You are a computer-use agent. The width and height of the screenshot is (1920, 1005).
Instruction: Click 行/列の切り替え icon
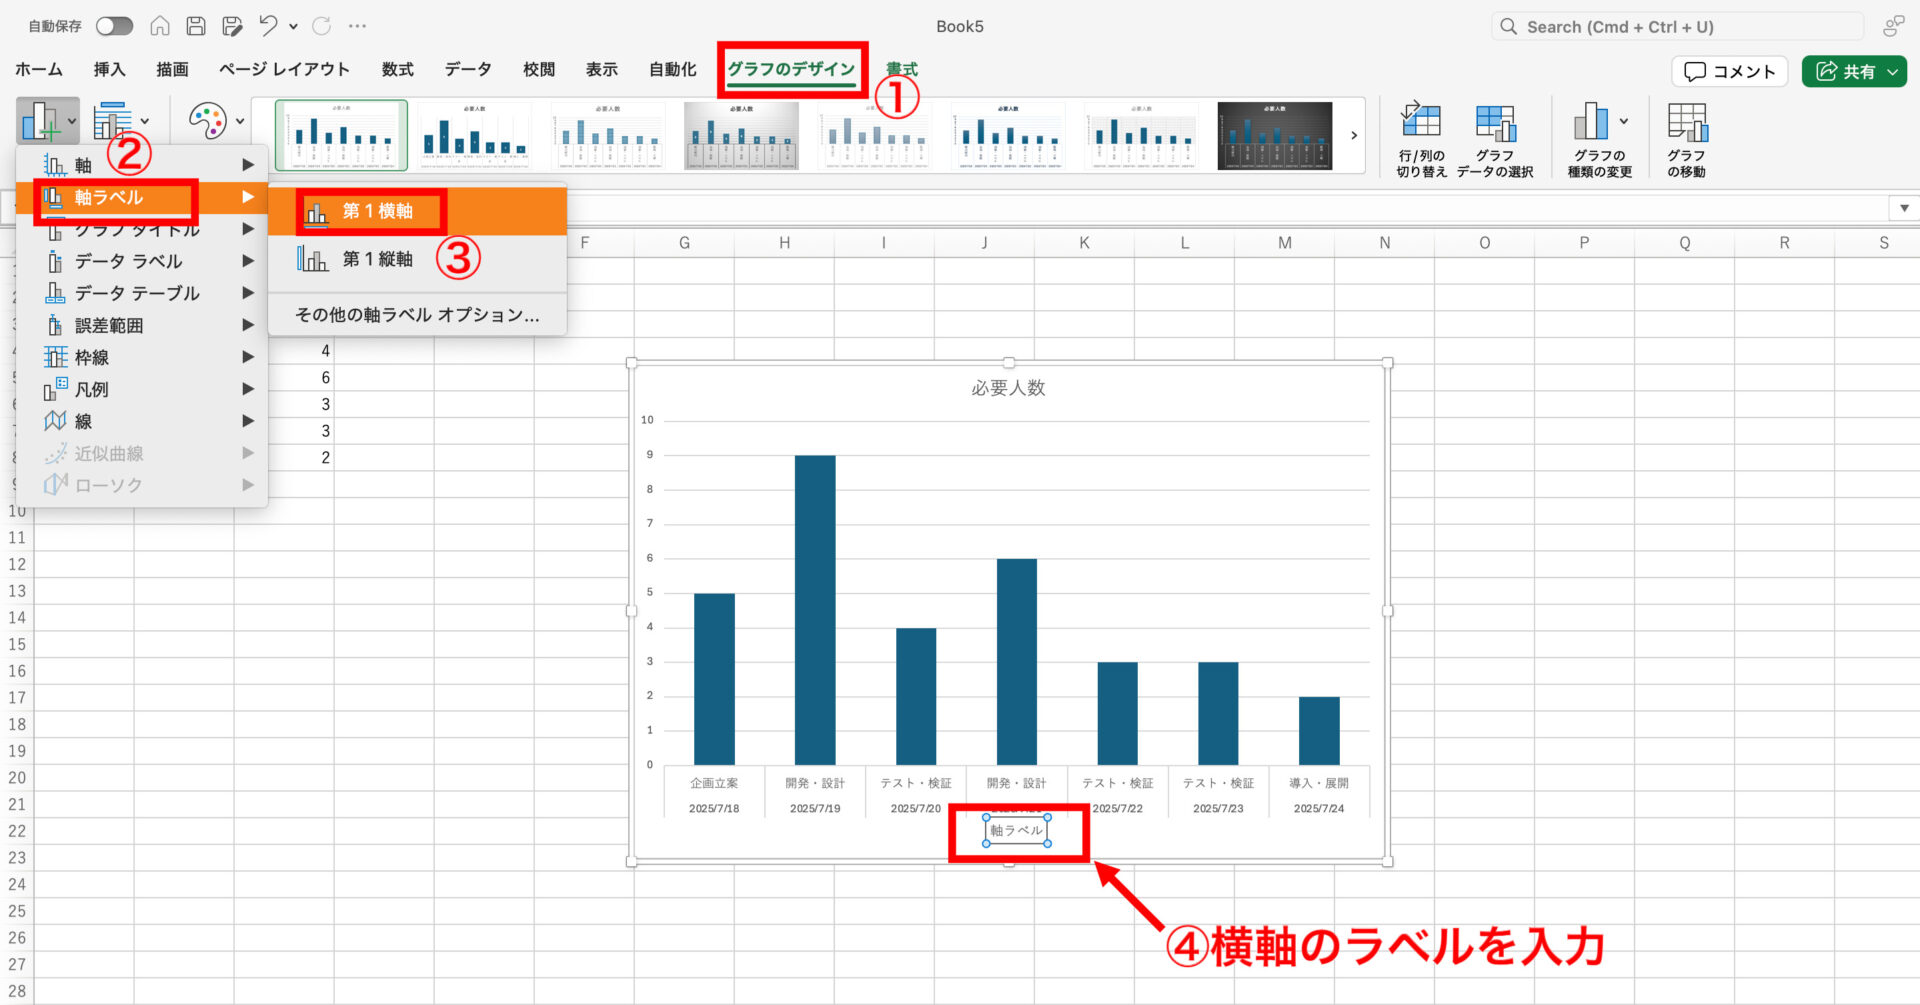[1421, 138]
